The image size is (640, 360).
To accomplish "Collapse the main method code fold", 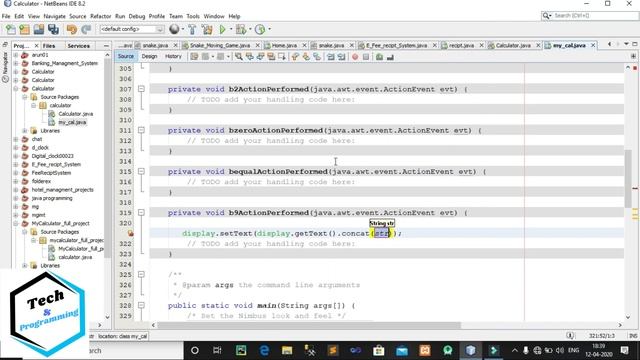I will 141,305.
